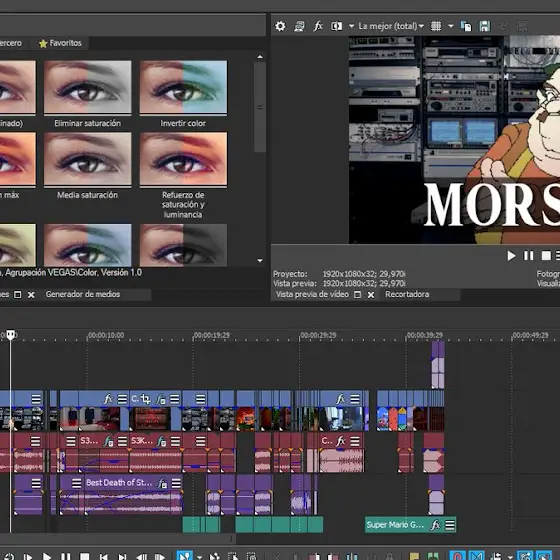Image resolution: width=560 pixels, height=560 pixels.
Task: Open menu of audio clip 'S3...'
Action: [122, 442]
